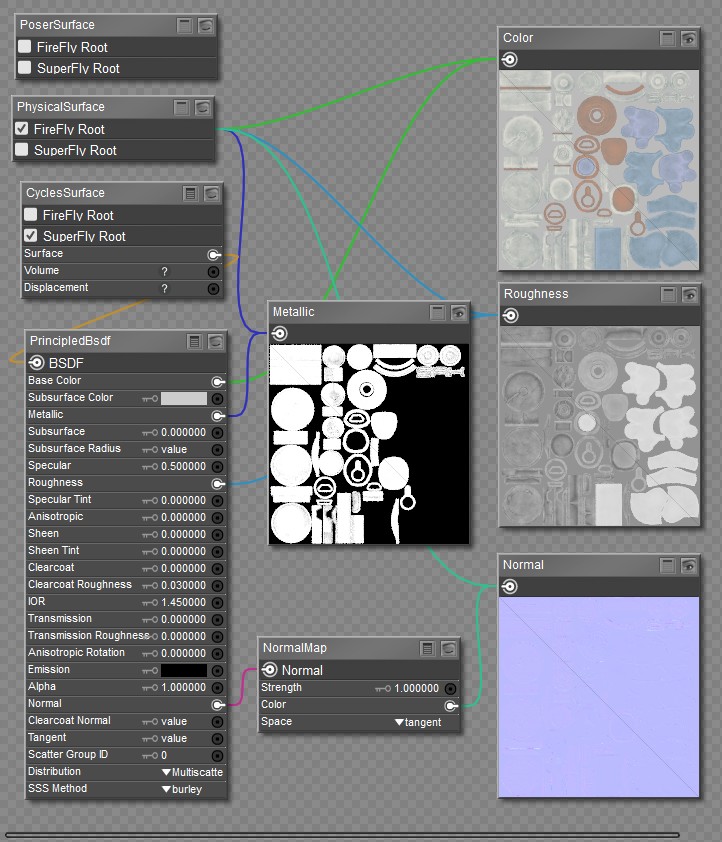Image resolution: width=722 pixels, height=842 pixels.
Task: Click BSDF output socket on PrincipledBsdf
Action: click(37, 362)
